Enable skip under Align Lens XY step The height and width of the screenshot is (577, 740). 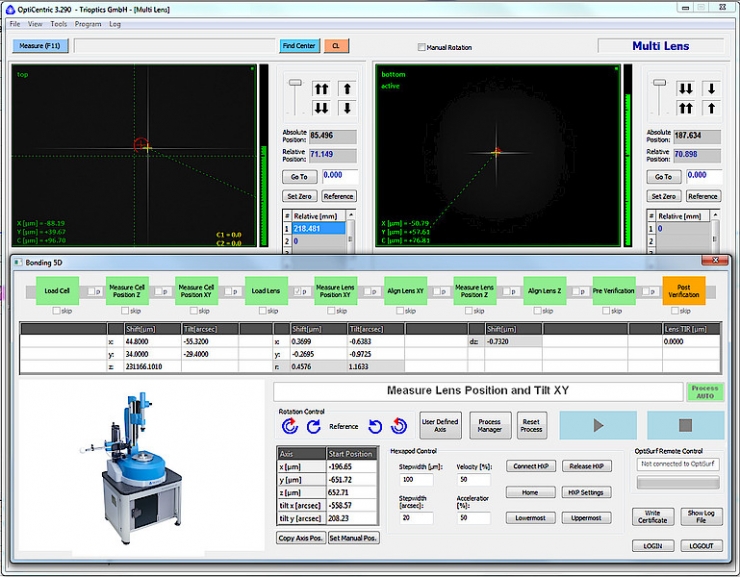tap(400, 310)
